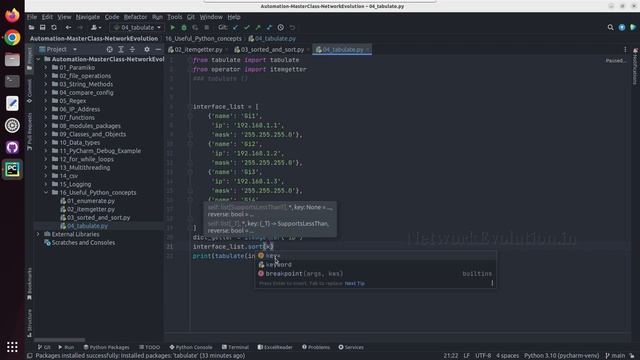The height and width of the screenshot is (360, 640).
Task: Expand the 13_Multithreading folder
Action: coord(46,167)
